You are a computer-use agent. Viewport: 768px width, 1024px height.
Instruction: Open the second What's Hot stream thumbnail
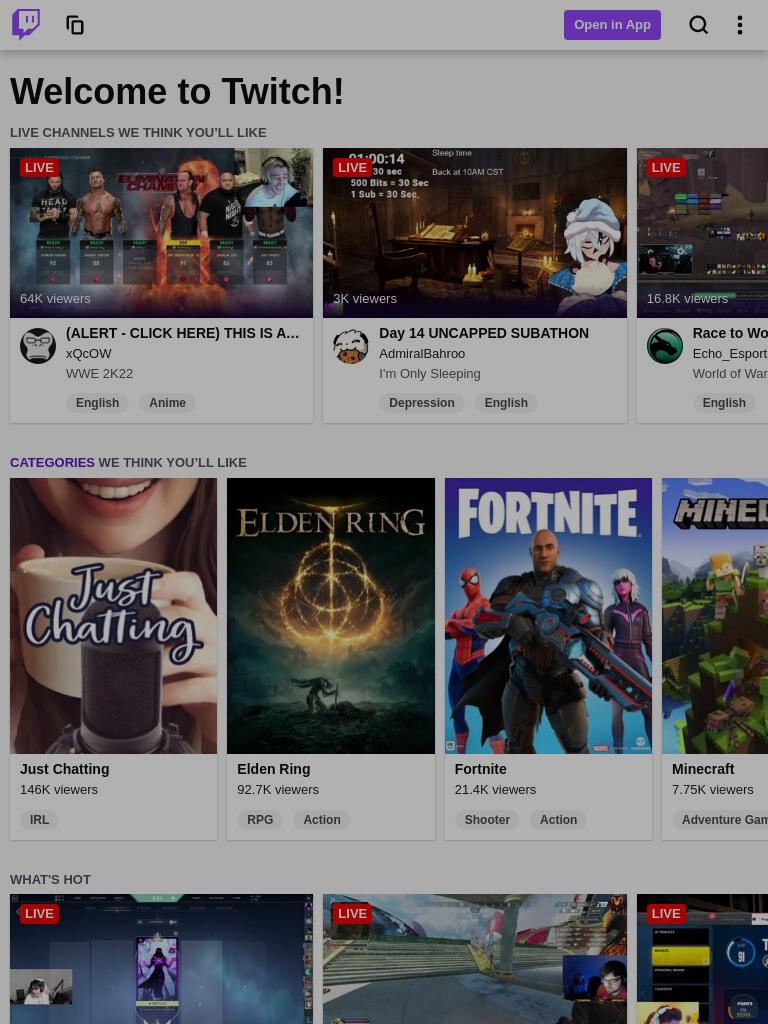pyautogui.click(x=475, y=959)
